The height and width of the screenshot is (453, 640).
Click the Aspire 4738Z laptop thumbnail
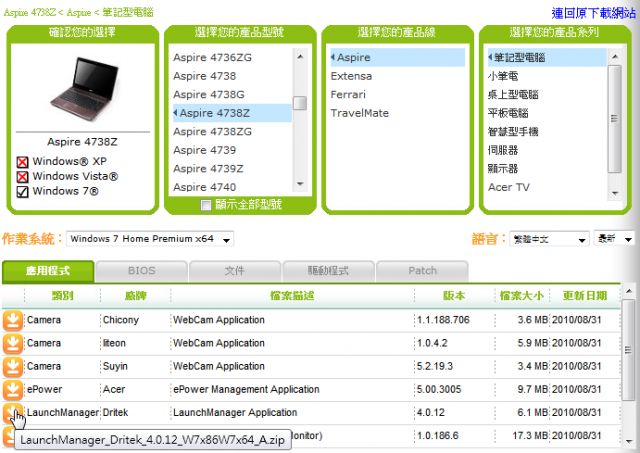[x=84, y=89]
